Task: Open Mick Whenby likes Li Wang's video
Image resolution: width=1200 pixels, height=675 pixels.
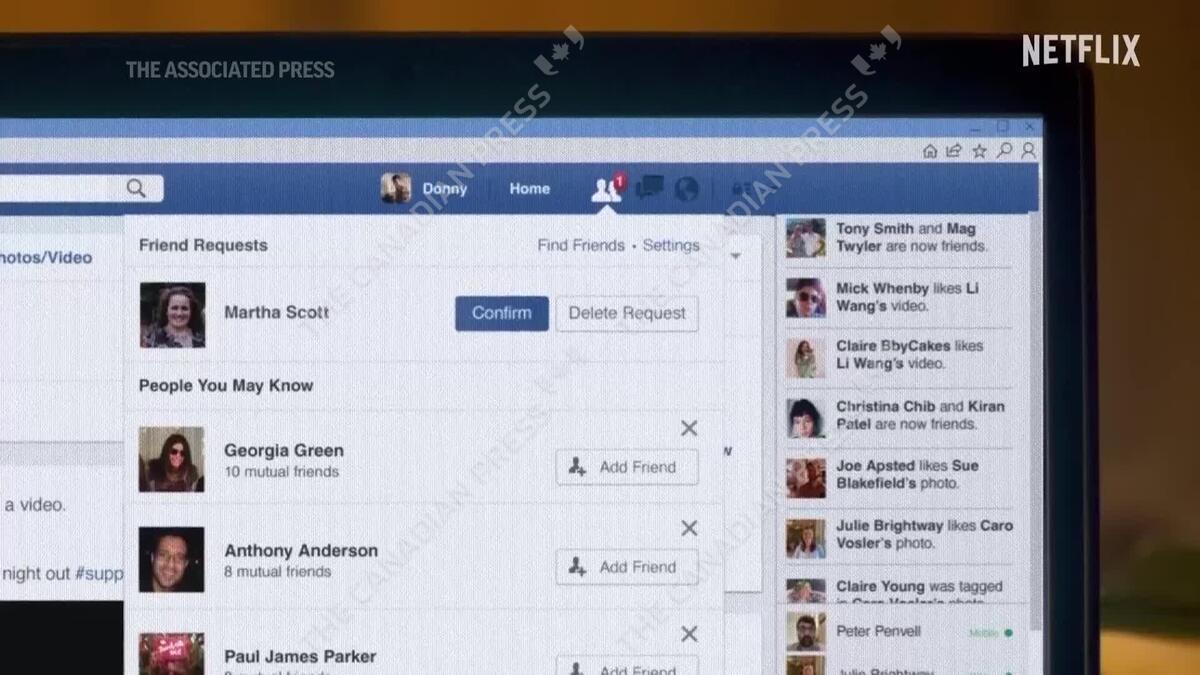Action: pos(908,297)
